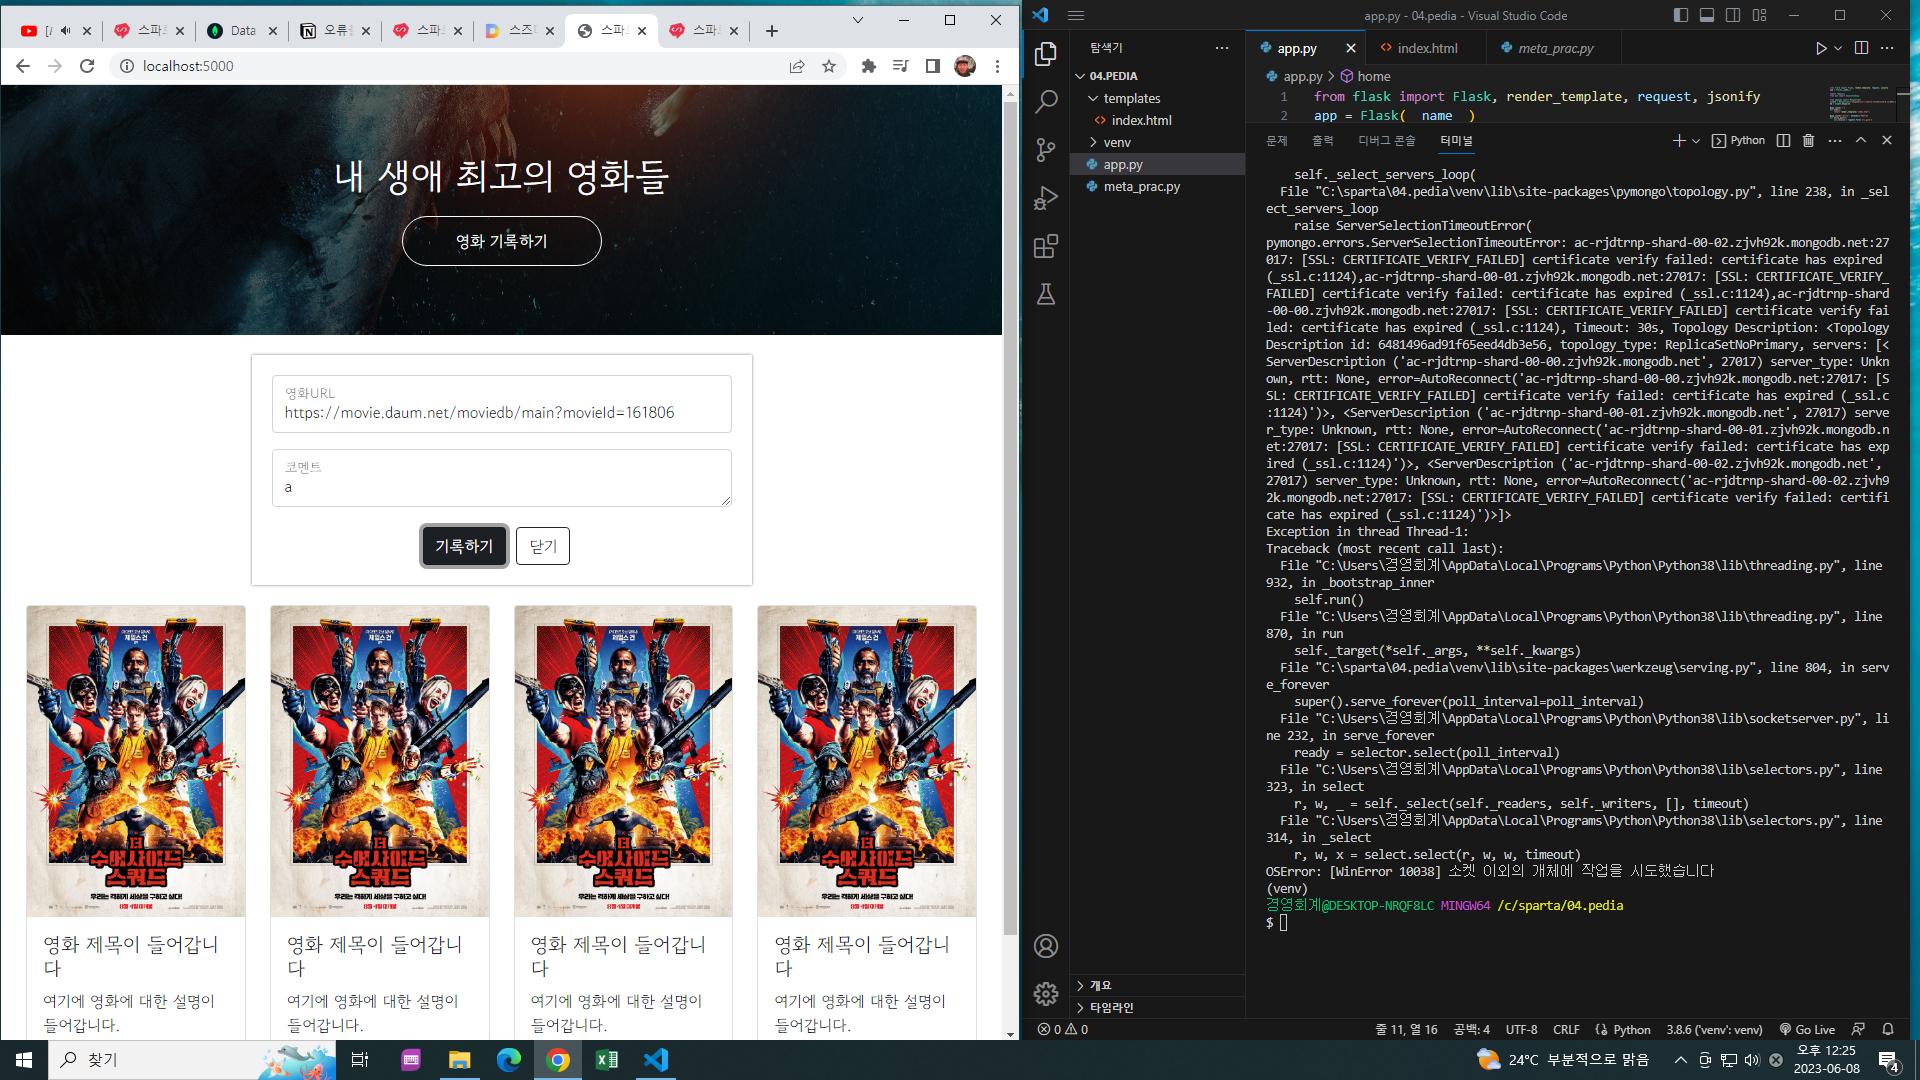The height and width of the screenshot is (1080, 1920).
Task: Run the Python file with play icon
Action: (x=1820, y=48)
